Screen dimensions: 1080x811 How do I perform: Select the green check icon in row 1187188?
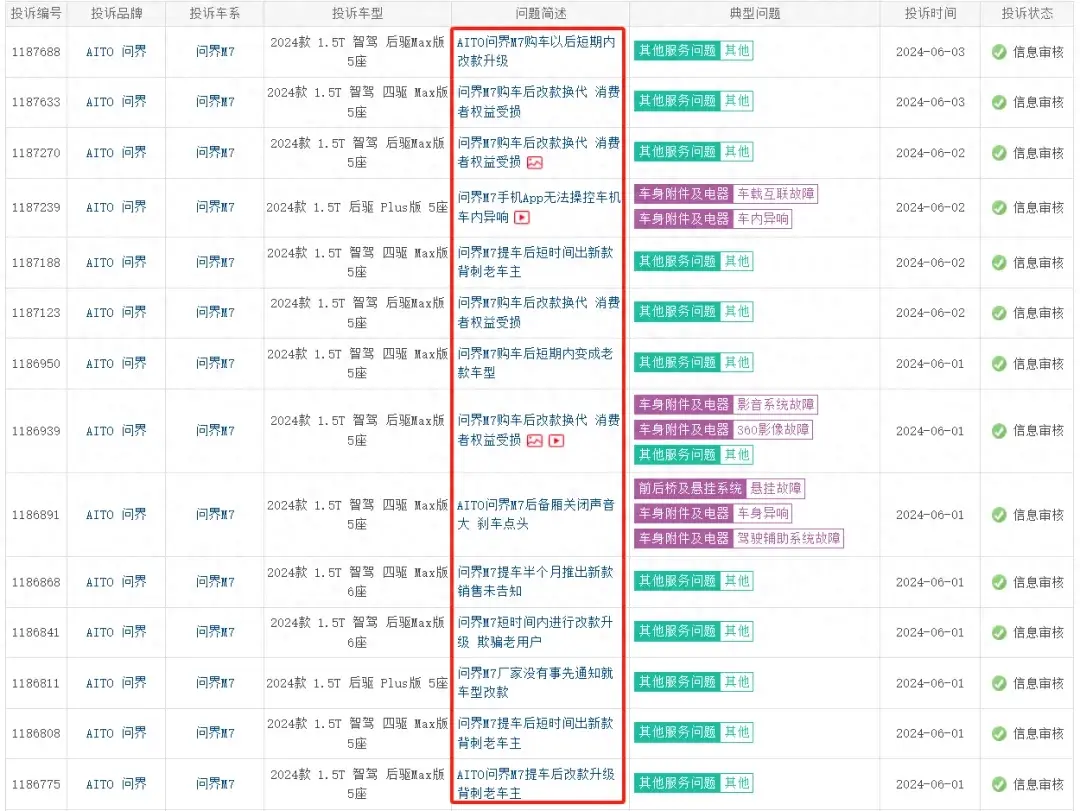pos(999,263)
